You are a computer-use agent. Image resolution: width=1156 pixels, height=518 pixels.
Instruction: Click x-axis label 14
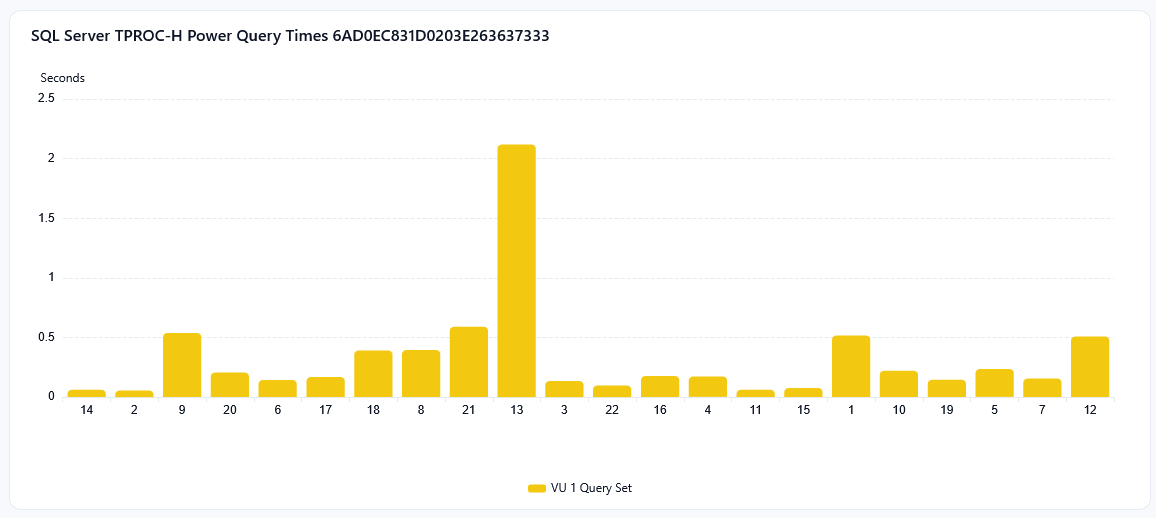tap(86, 411)
